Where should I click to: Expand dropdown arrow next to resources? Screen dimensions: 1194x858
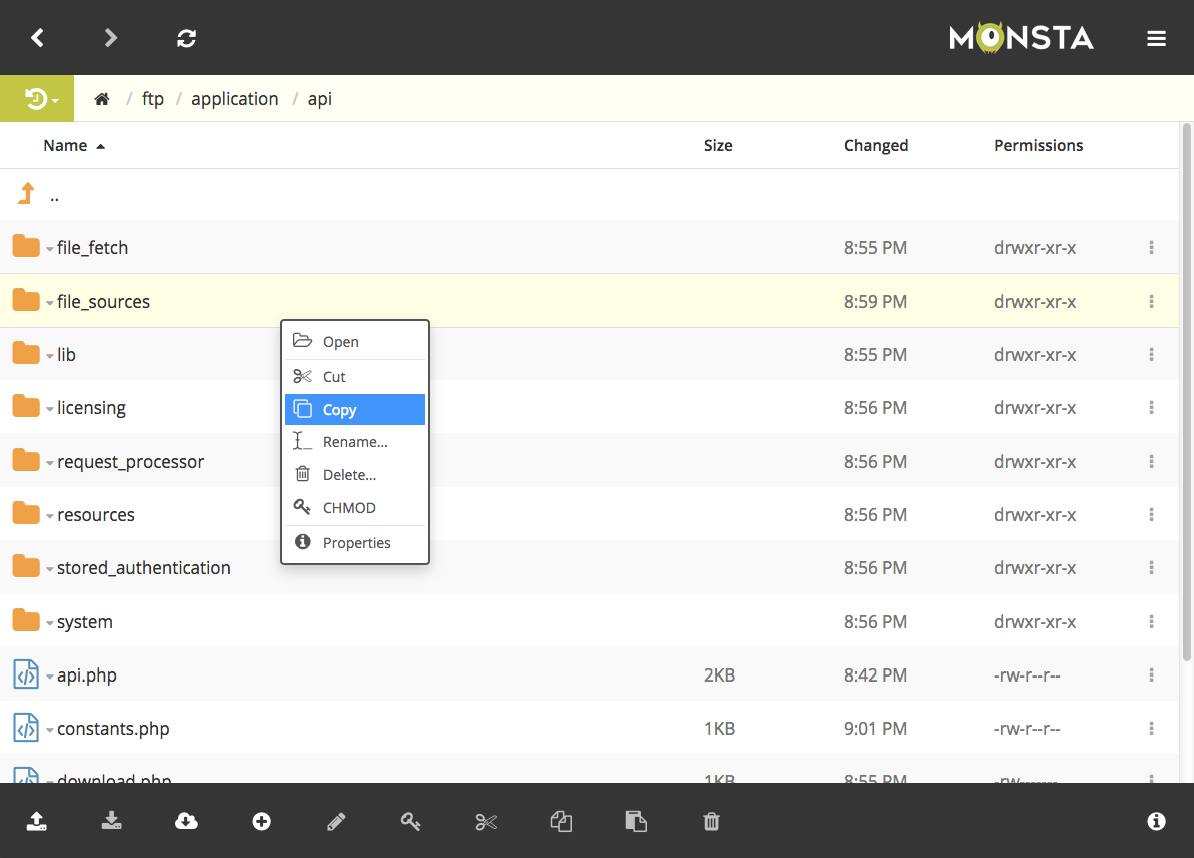[x=49, y=516]
